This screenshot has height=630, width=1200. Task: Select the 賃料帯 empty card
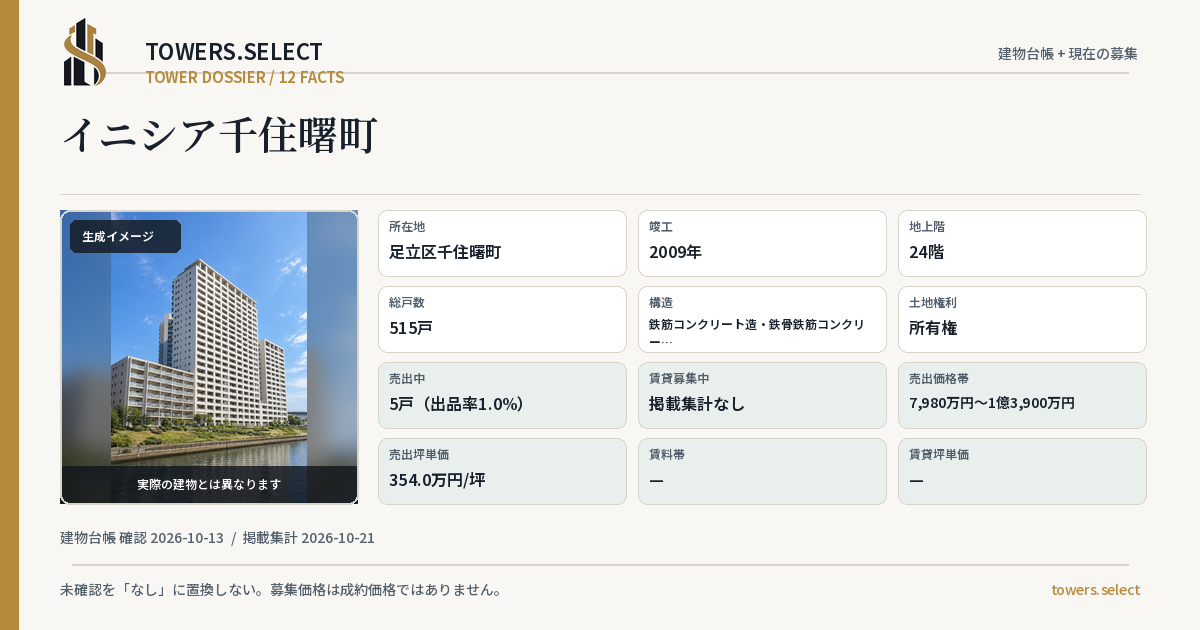coord(762,471)
